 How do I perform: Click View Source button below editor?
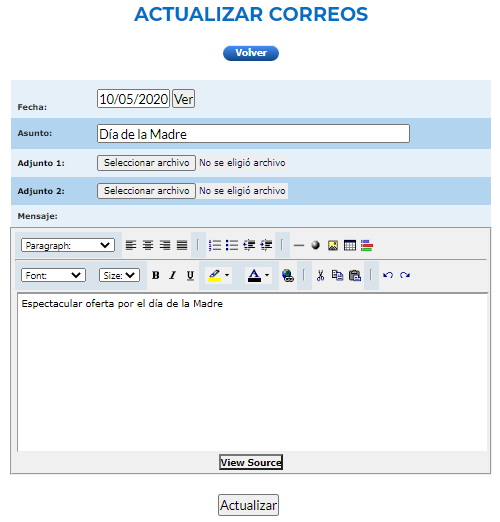click(251, 462)
